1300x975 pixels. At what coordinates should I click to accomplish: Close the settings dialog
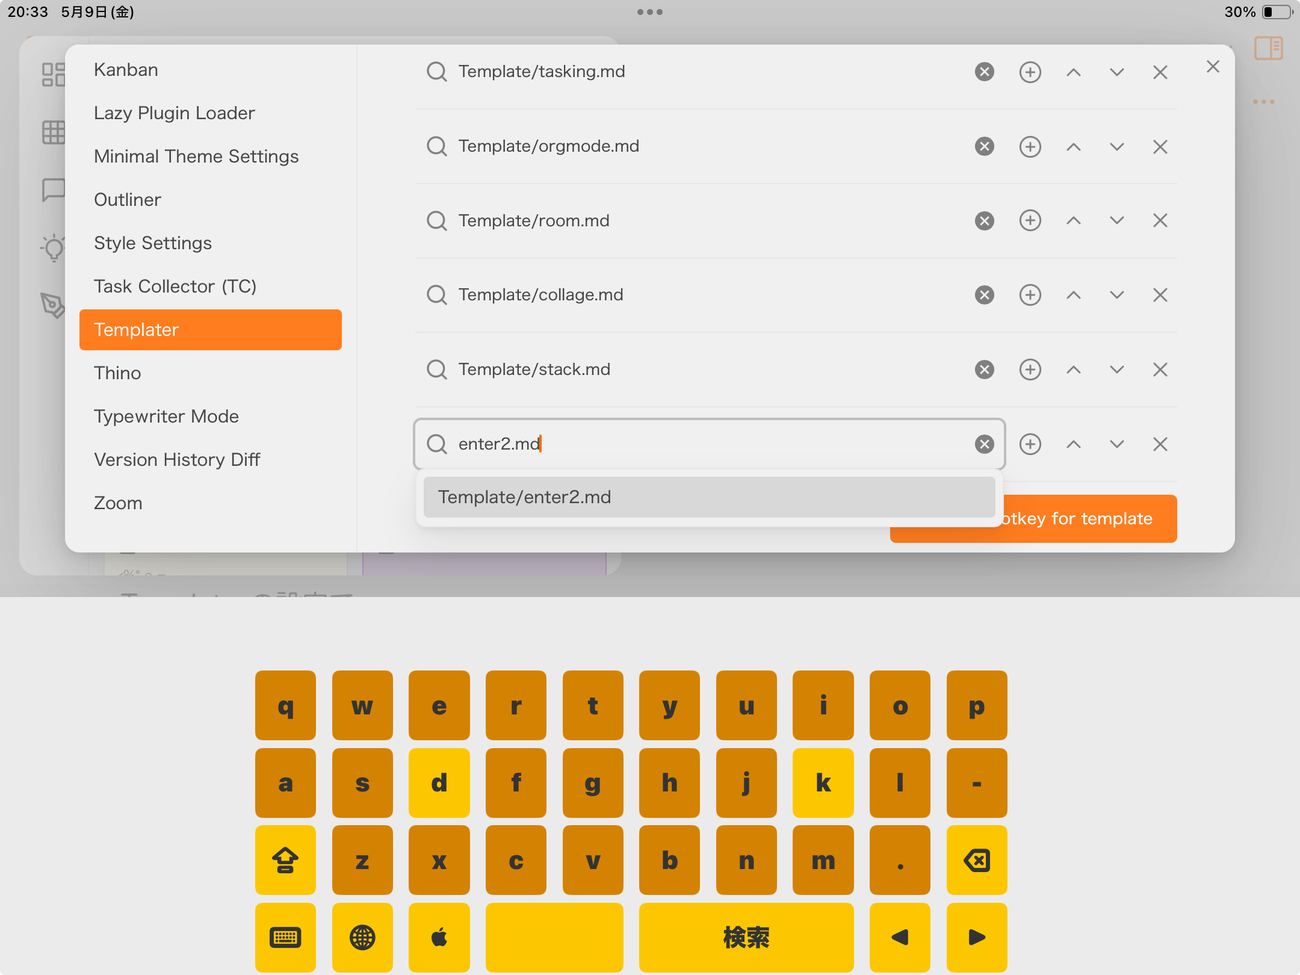(1213, 67)
